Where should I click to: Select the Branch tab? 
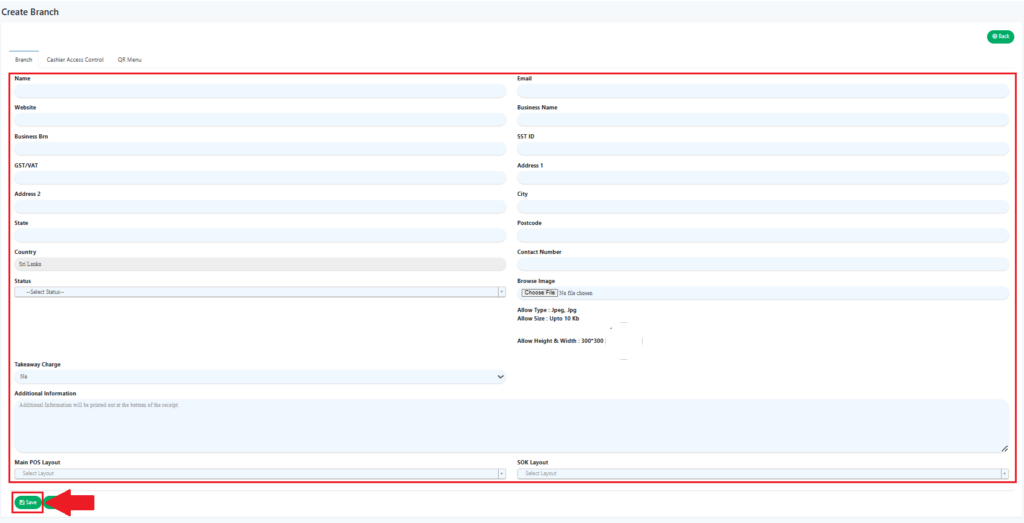(x=23, y=60)
